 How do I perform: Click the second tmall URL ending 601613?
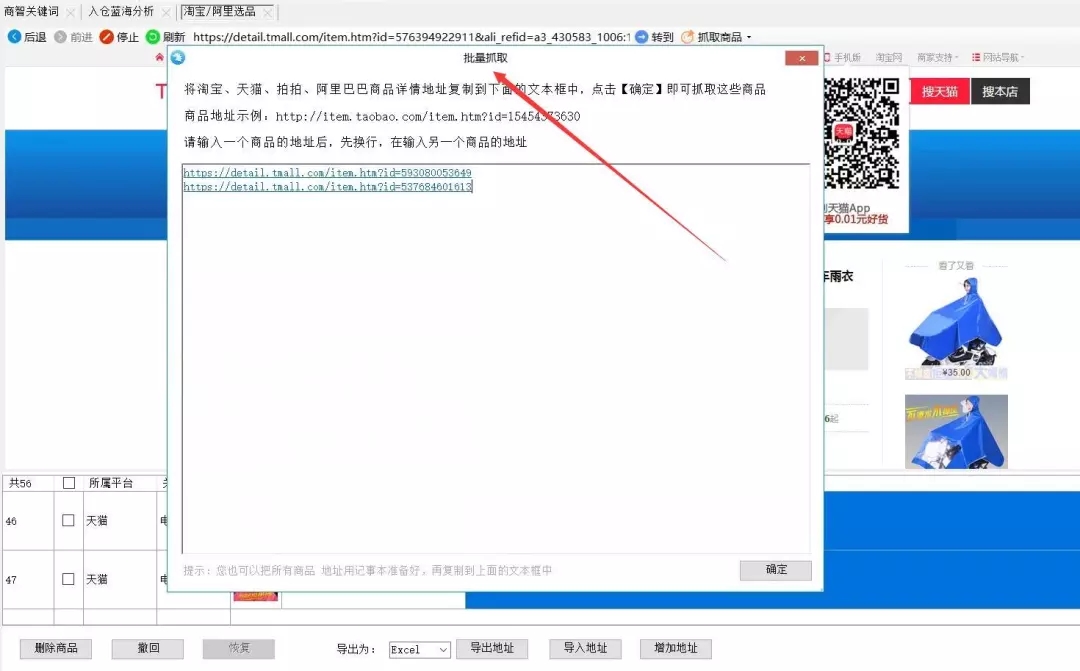tap(327, 187)
